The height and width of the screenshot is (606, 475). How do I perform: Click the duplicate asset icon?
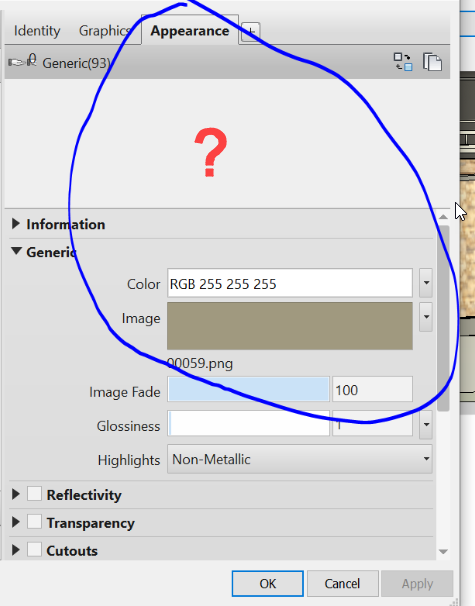click(432, 62)
